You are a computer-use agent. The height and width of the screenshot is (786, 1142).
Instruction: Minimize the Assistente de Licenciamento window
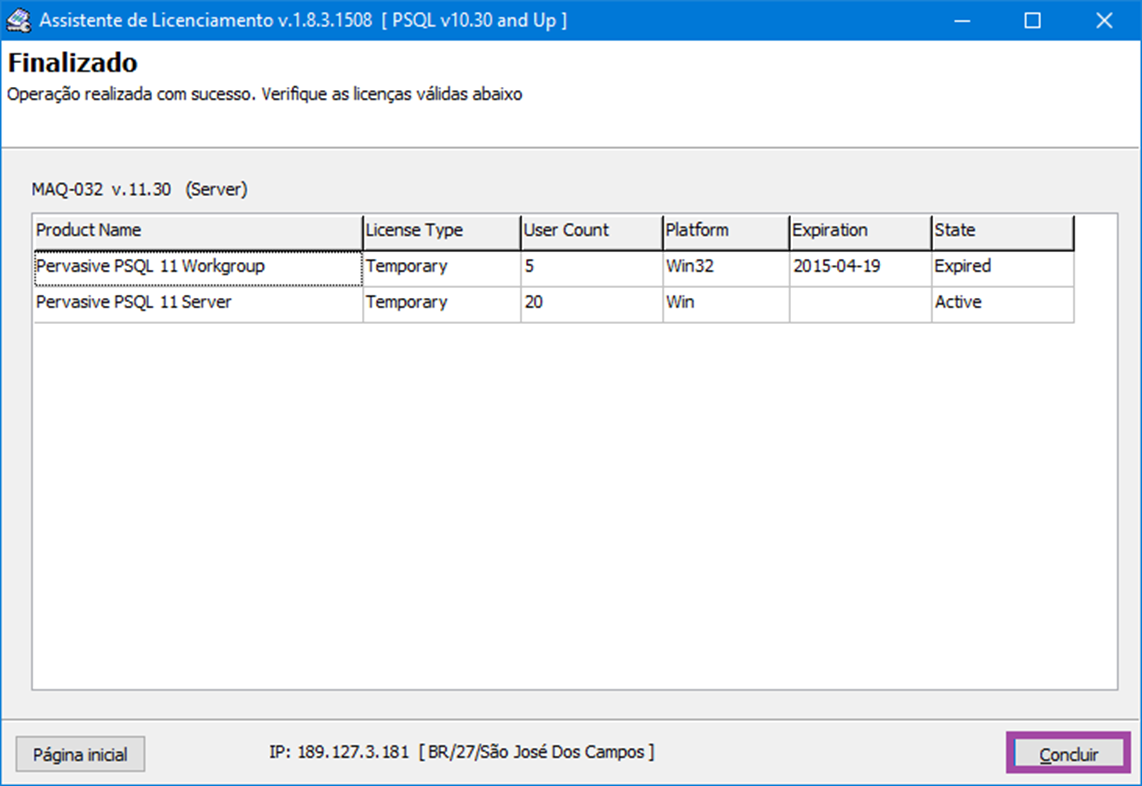pyautogui.click(x=962, y=20)
